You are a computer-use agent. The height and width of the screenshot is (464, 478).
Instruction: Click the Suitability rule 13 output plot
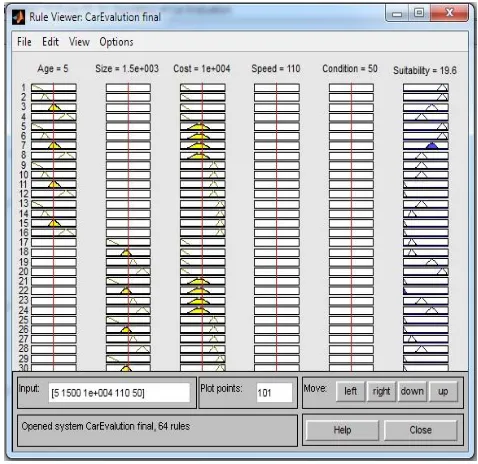coord(426,204)
